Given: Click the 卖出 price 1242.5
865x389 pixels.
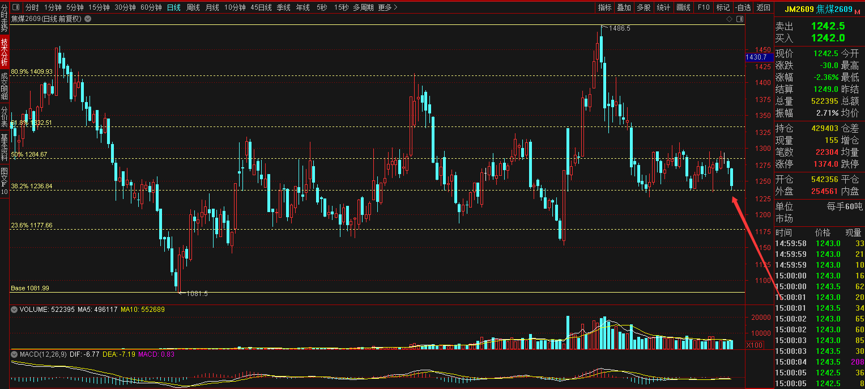Looking at the screenshot, I should (x=828, y=26).
